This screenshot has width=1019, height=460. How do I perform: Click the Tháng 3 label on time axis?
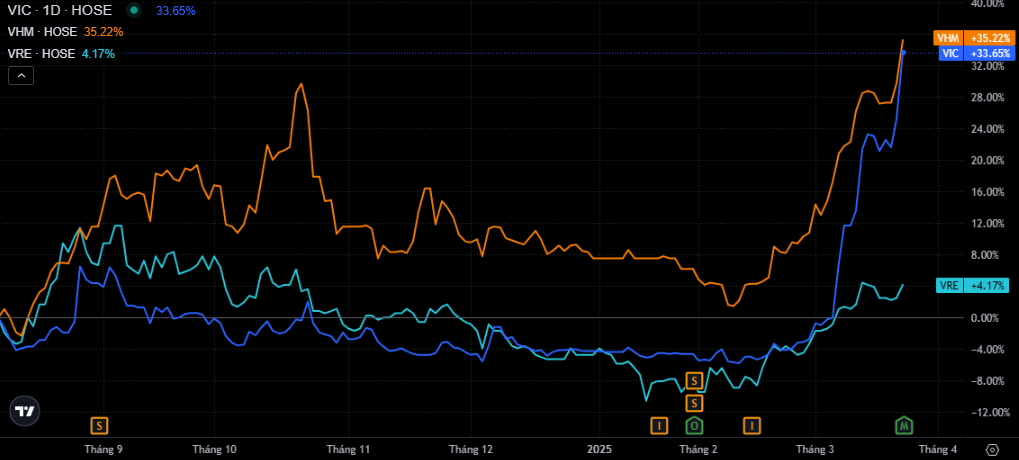tap(816, 450)
